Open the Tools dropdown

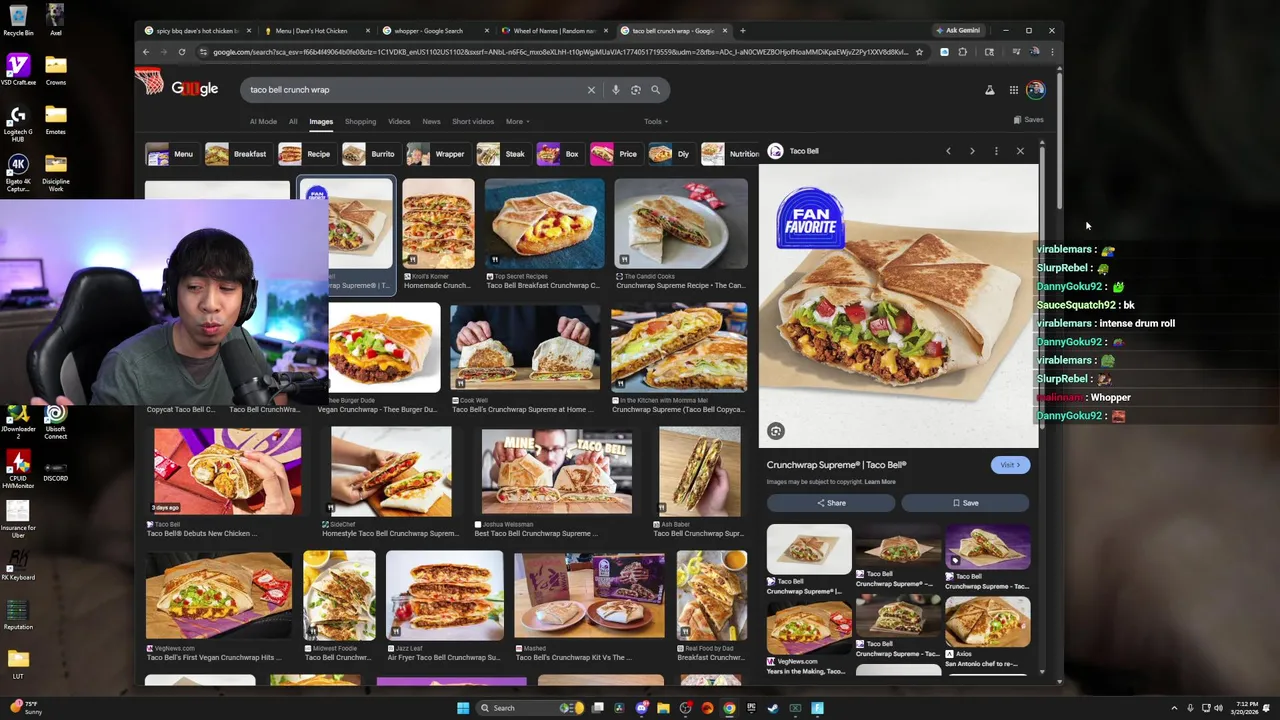[656, 122]
